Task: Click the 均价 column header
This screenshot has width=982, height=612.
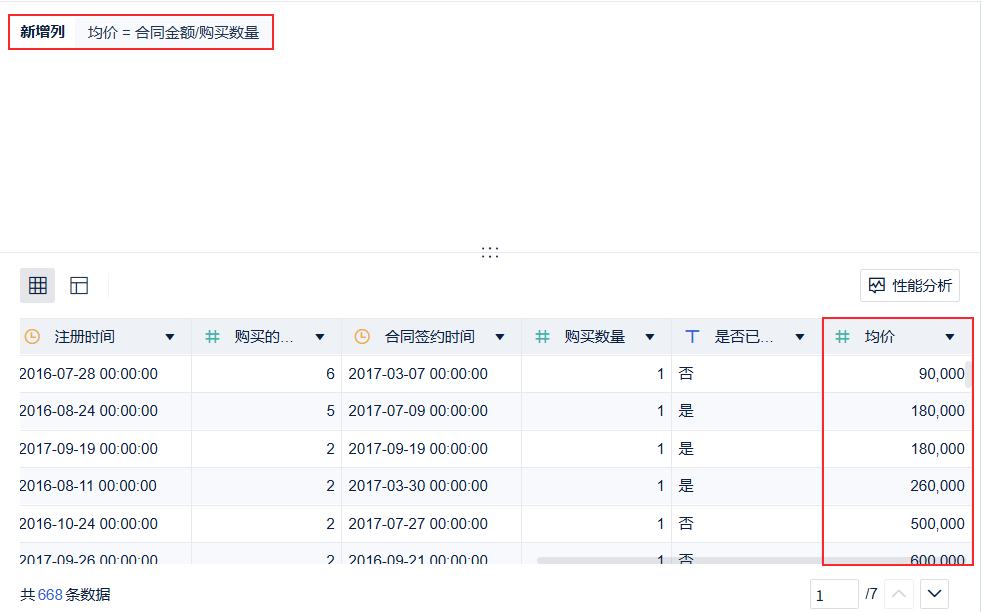Action: pyautogui.click(x=897, y=337)
